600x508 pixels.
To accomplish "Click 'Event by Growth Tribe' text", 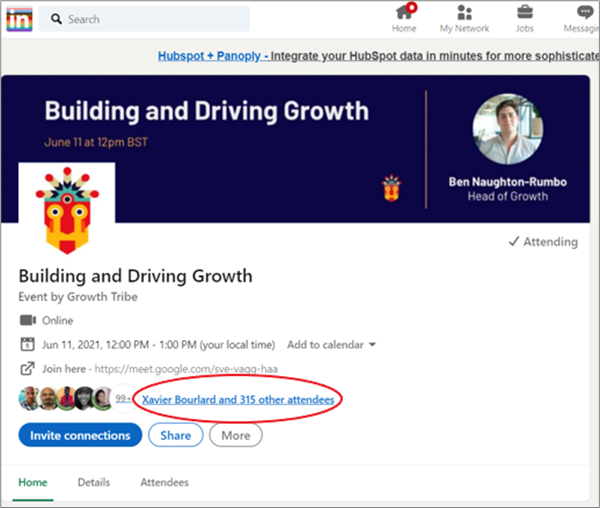I will click(x=78, y=297).
